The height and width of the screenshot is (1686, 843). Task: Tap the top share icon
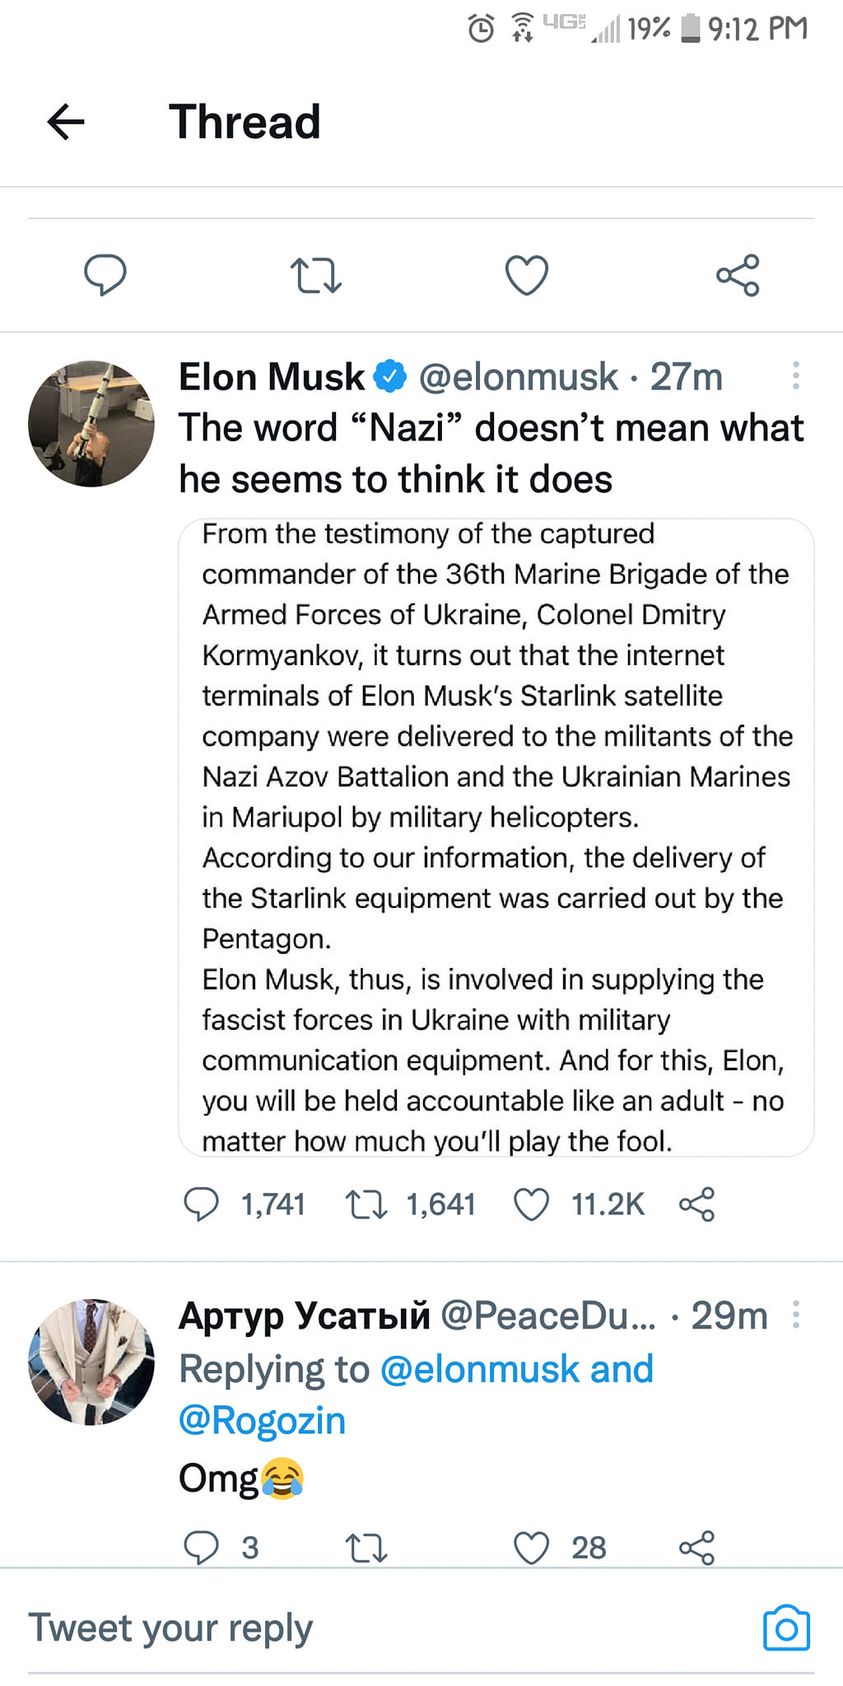[738, 275]
